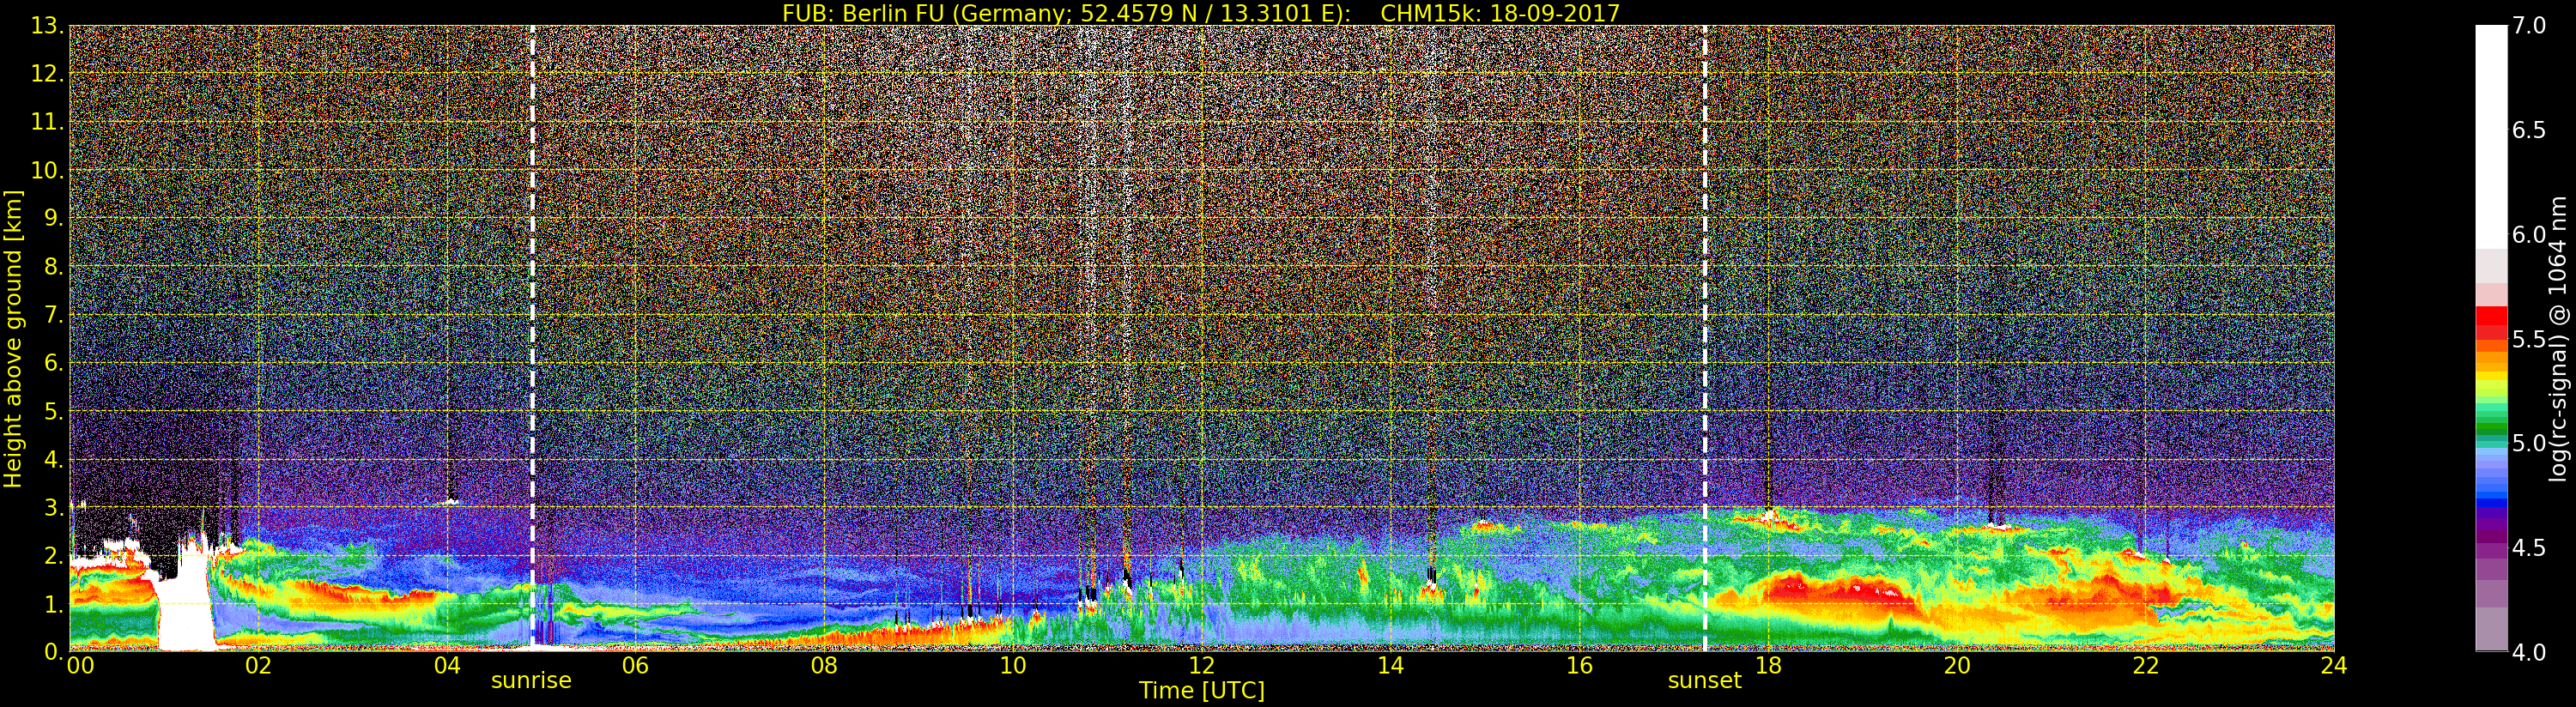
Task: Click the colorbar '5.5' tick label
Action: pos(2529,339)
